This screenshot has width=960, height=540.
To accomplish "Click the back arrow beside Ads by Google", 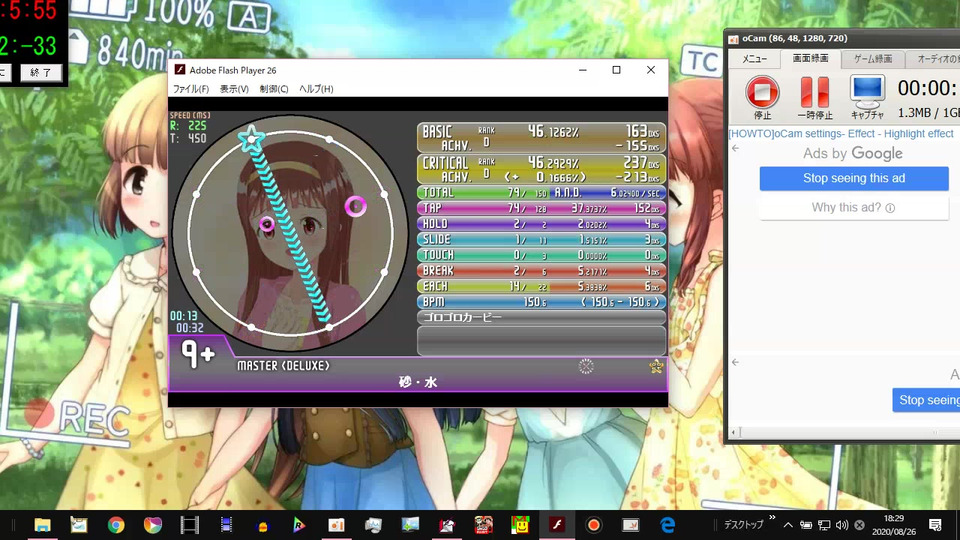I will point(735,149).
